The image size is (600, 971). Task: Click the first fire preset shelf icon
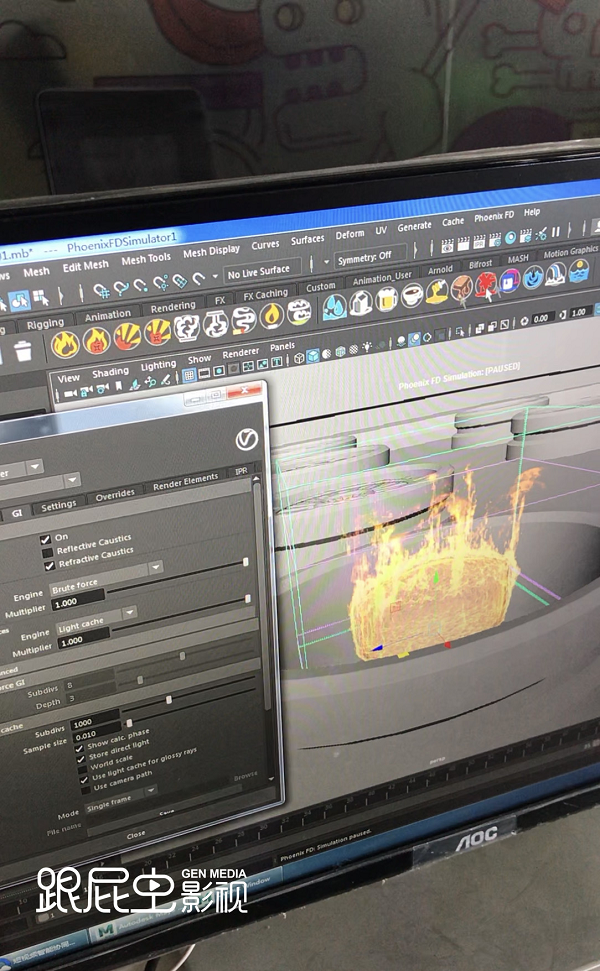pos(65,344)
